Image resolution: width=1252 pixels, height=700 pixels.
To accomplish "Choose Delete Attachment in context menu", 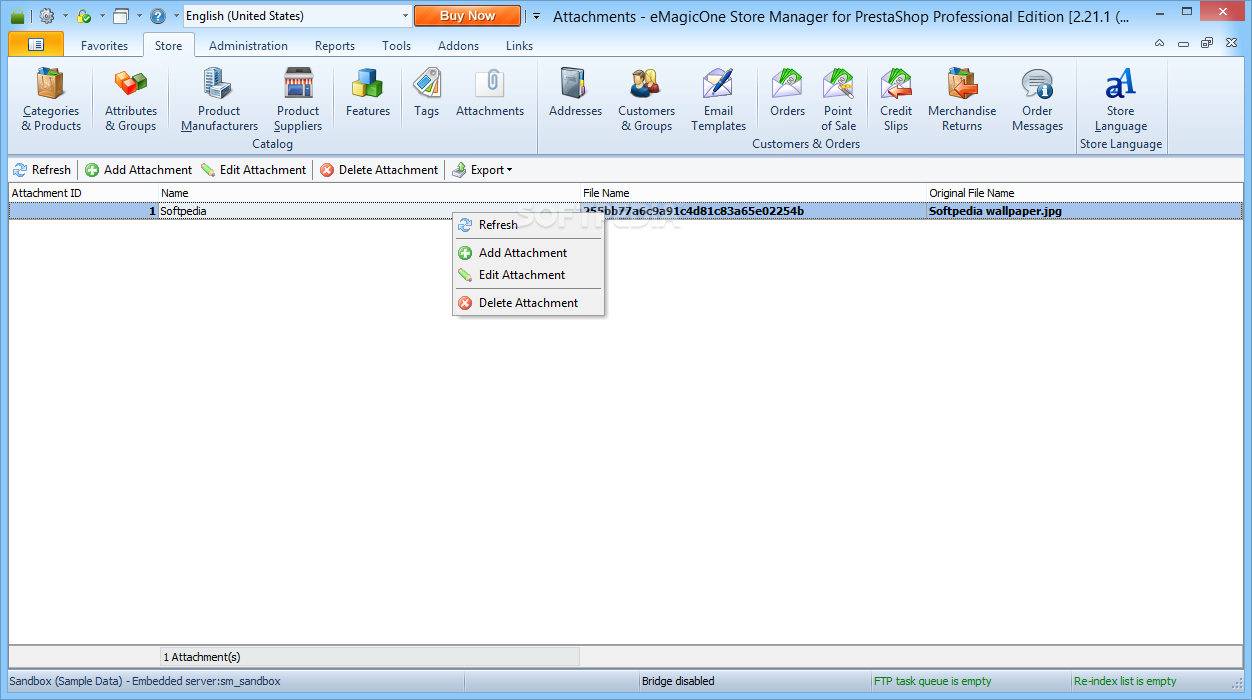I will click(528, 303).
